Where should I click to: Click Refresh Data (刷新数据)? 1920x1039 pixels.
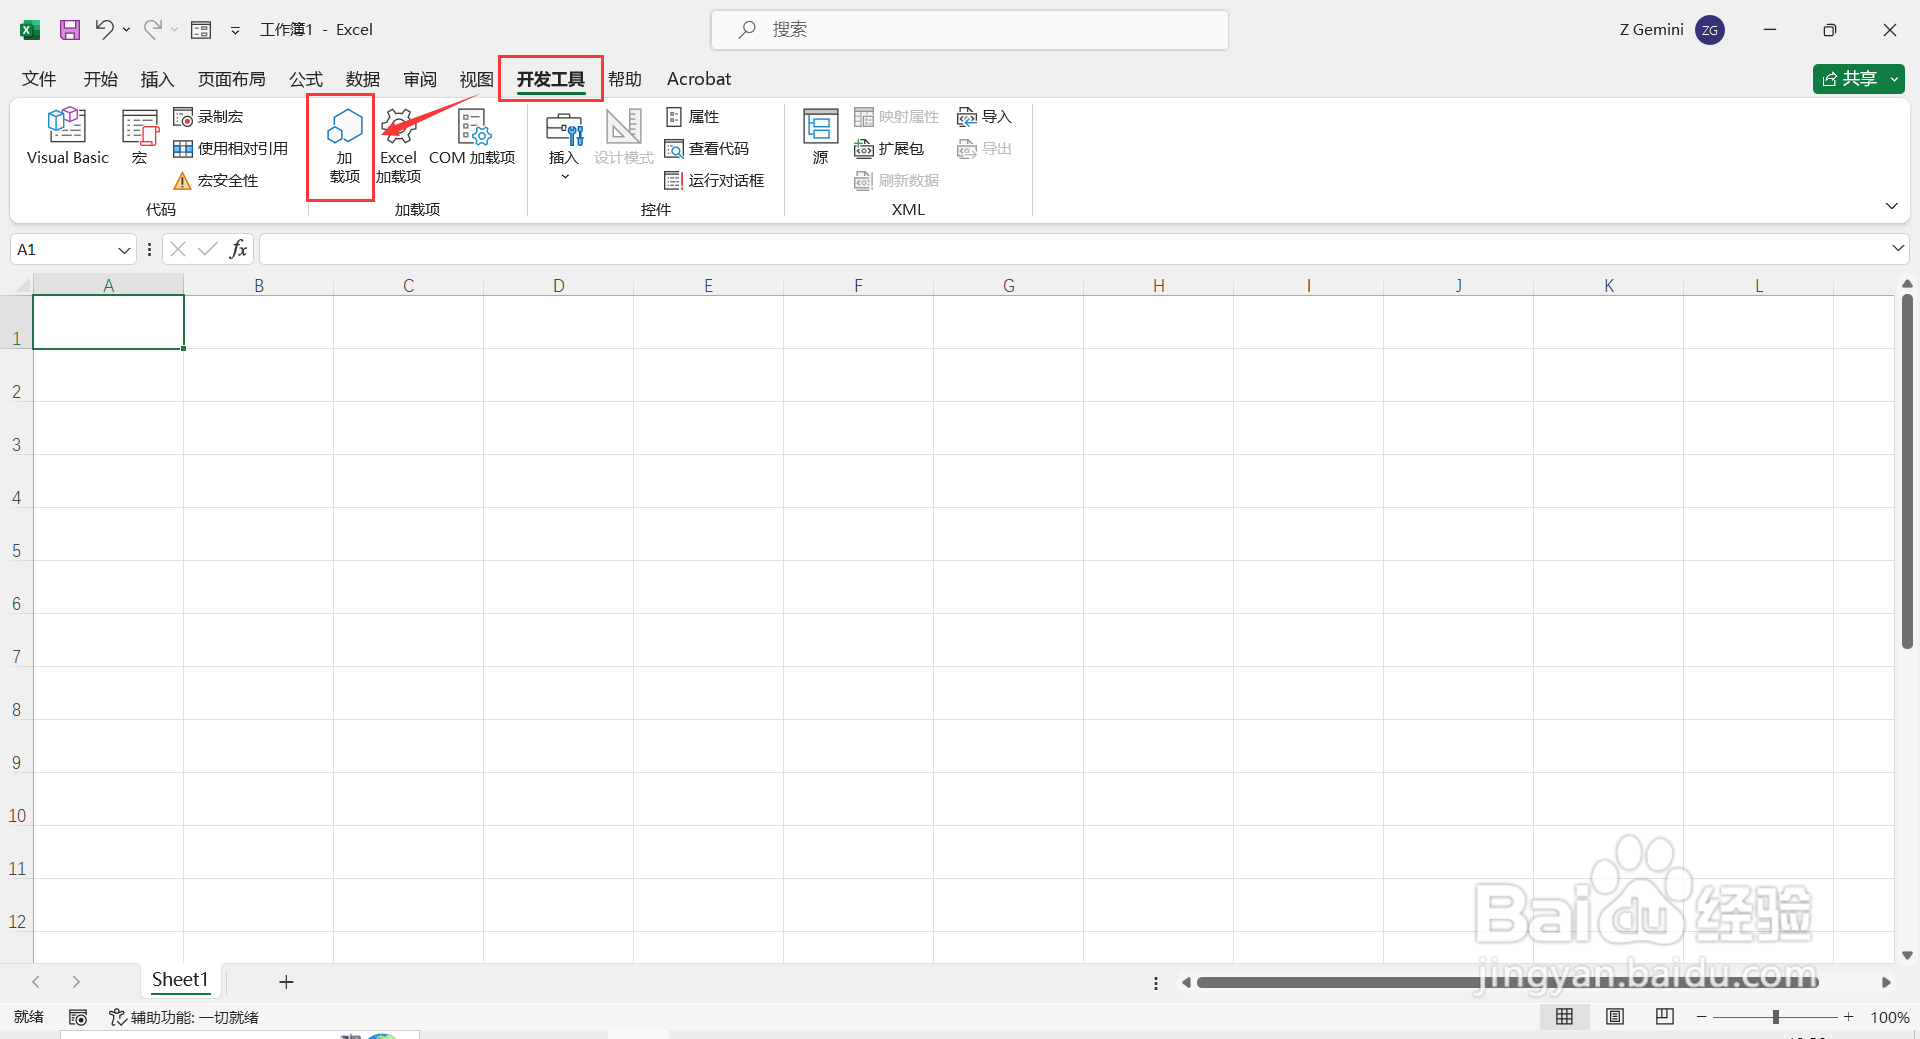click(x=896, y=181)
